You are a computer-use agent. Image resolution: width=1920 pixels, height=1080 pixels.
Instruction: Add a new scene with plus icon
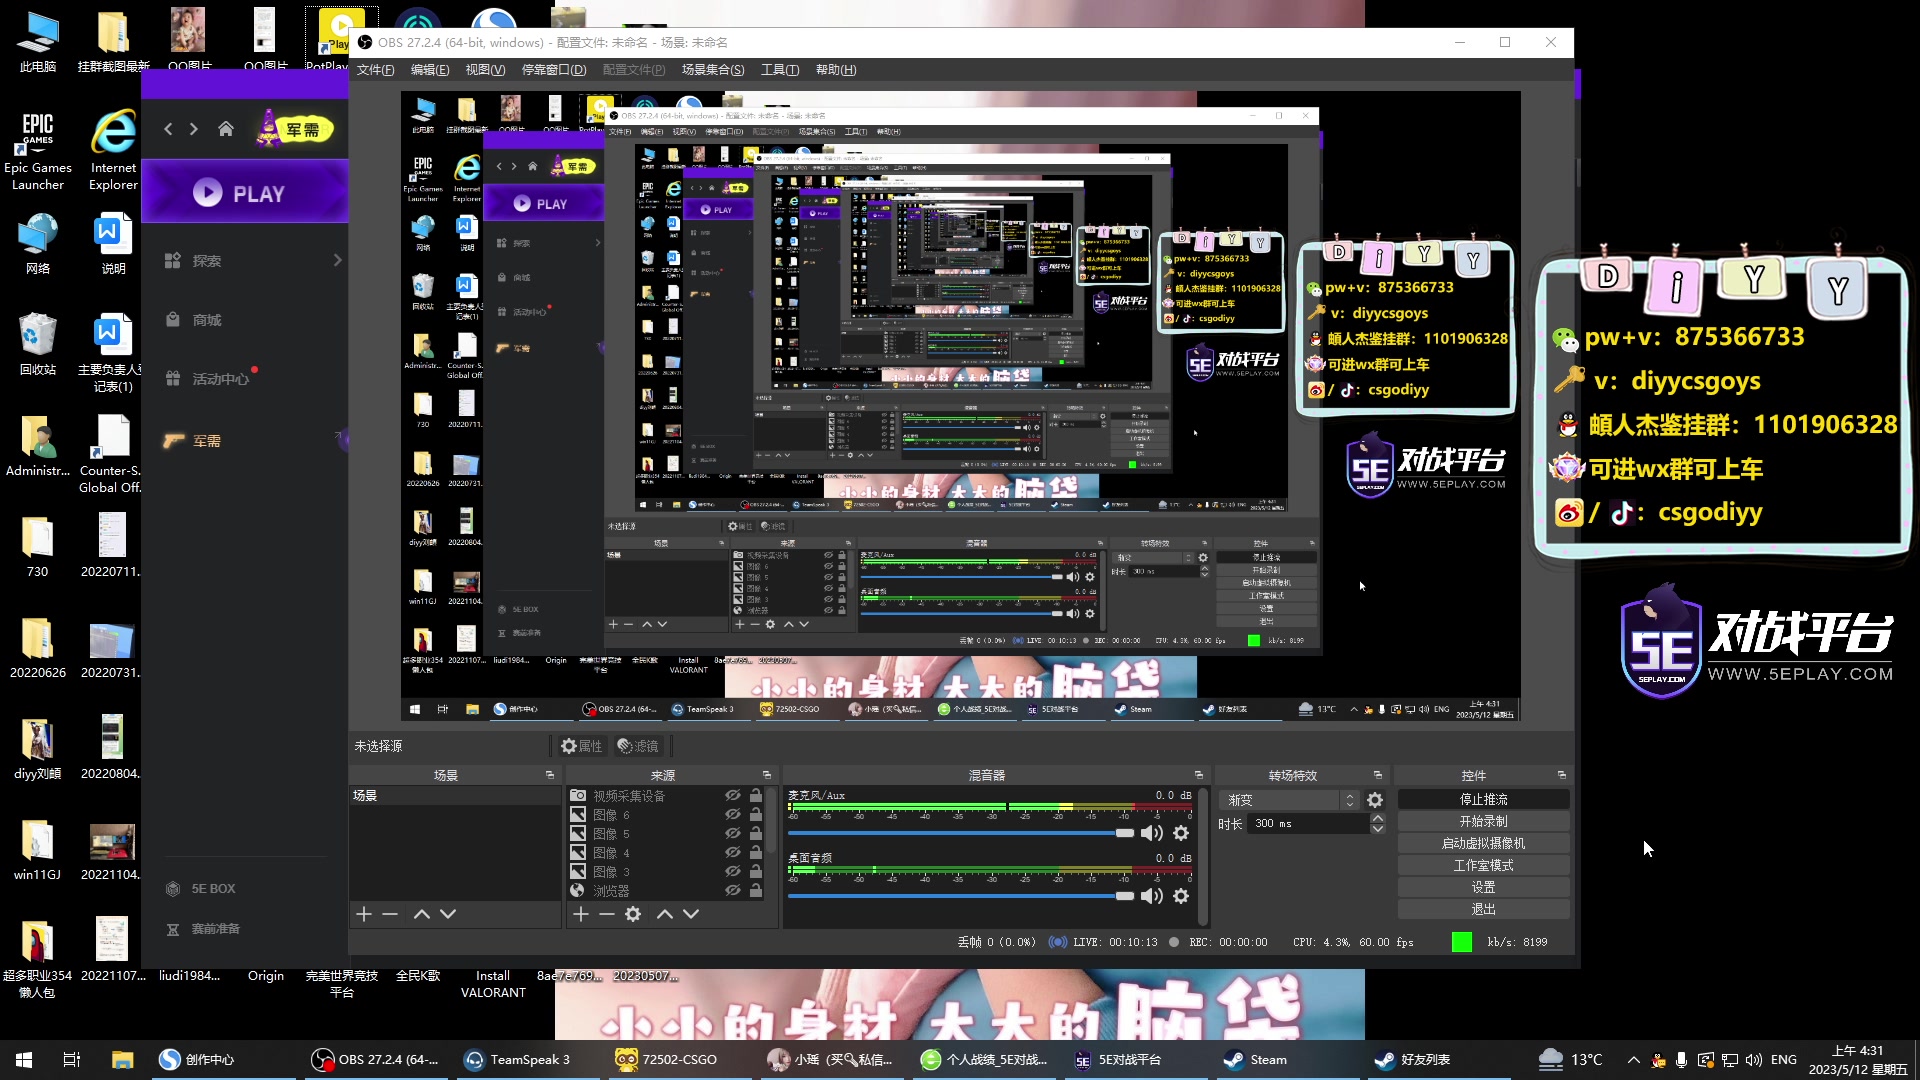(x=364, y=914)
